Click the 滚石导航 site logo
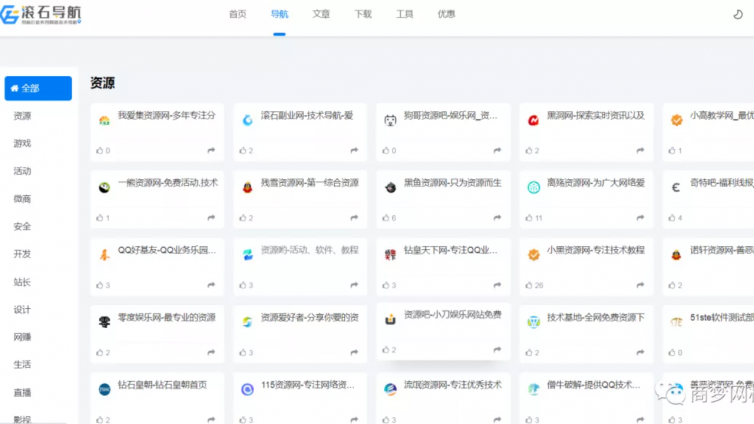754x424 pixels. click(41, 14)
